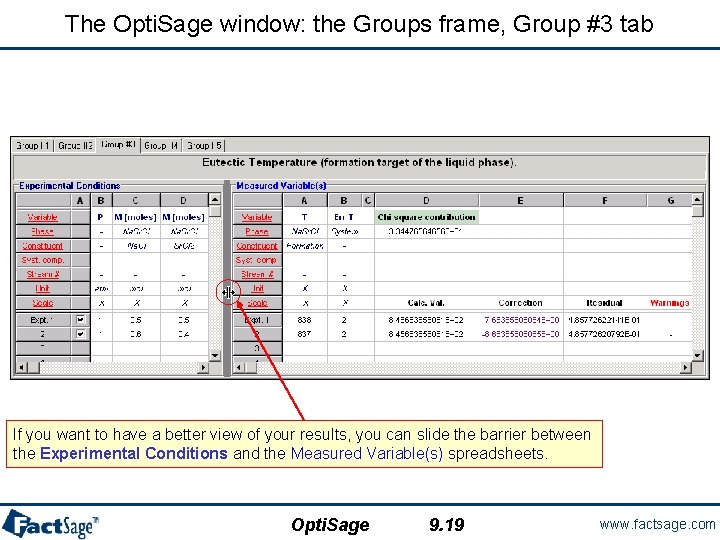This screenshot has height=540, width=720.
Task: Click the Stream # row header in Measured Variable(s)
Action: [258, 274]
